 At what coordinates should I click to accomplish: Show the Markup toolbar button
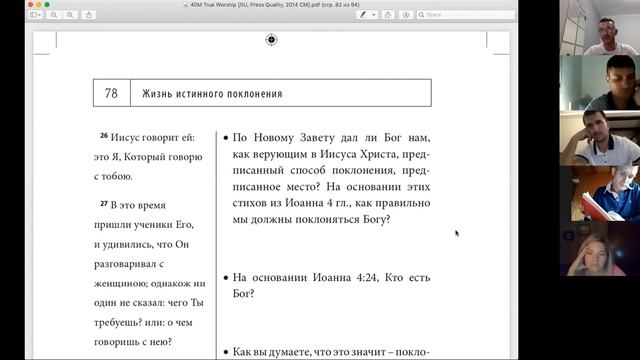click(x=406, y=15)
